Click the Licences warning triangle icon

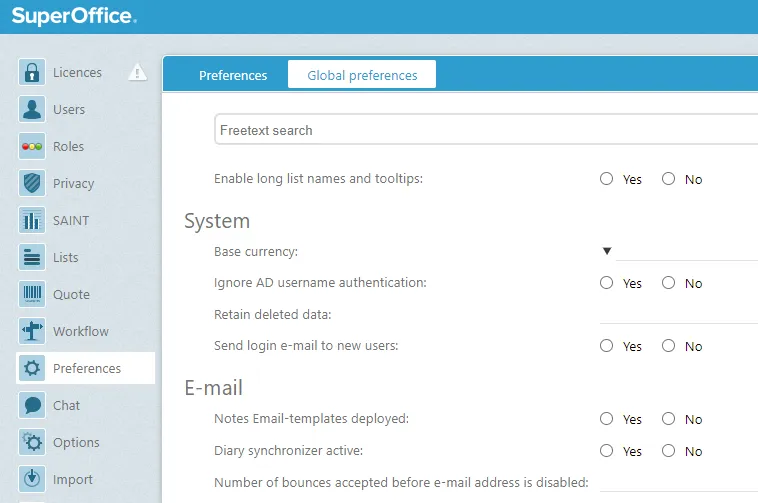[x=138, y=73]
